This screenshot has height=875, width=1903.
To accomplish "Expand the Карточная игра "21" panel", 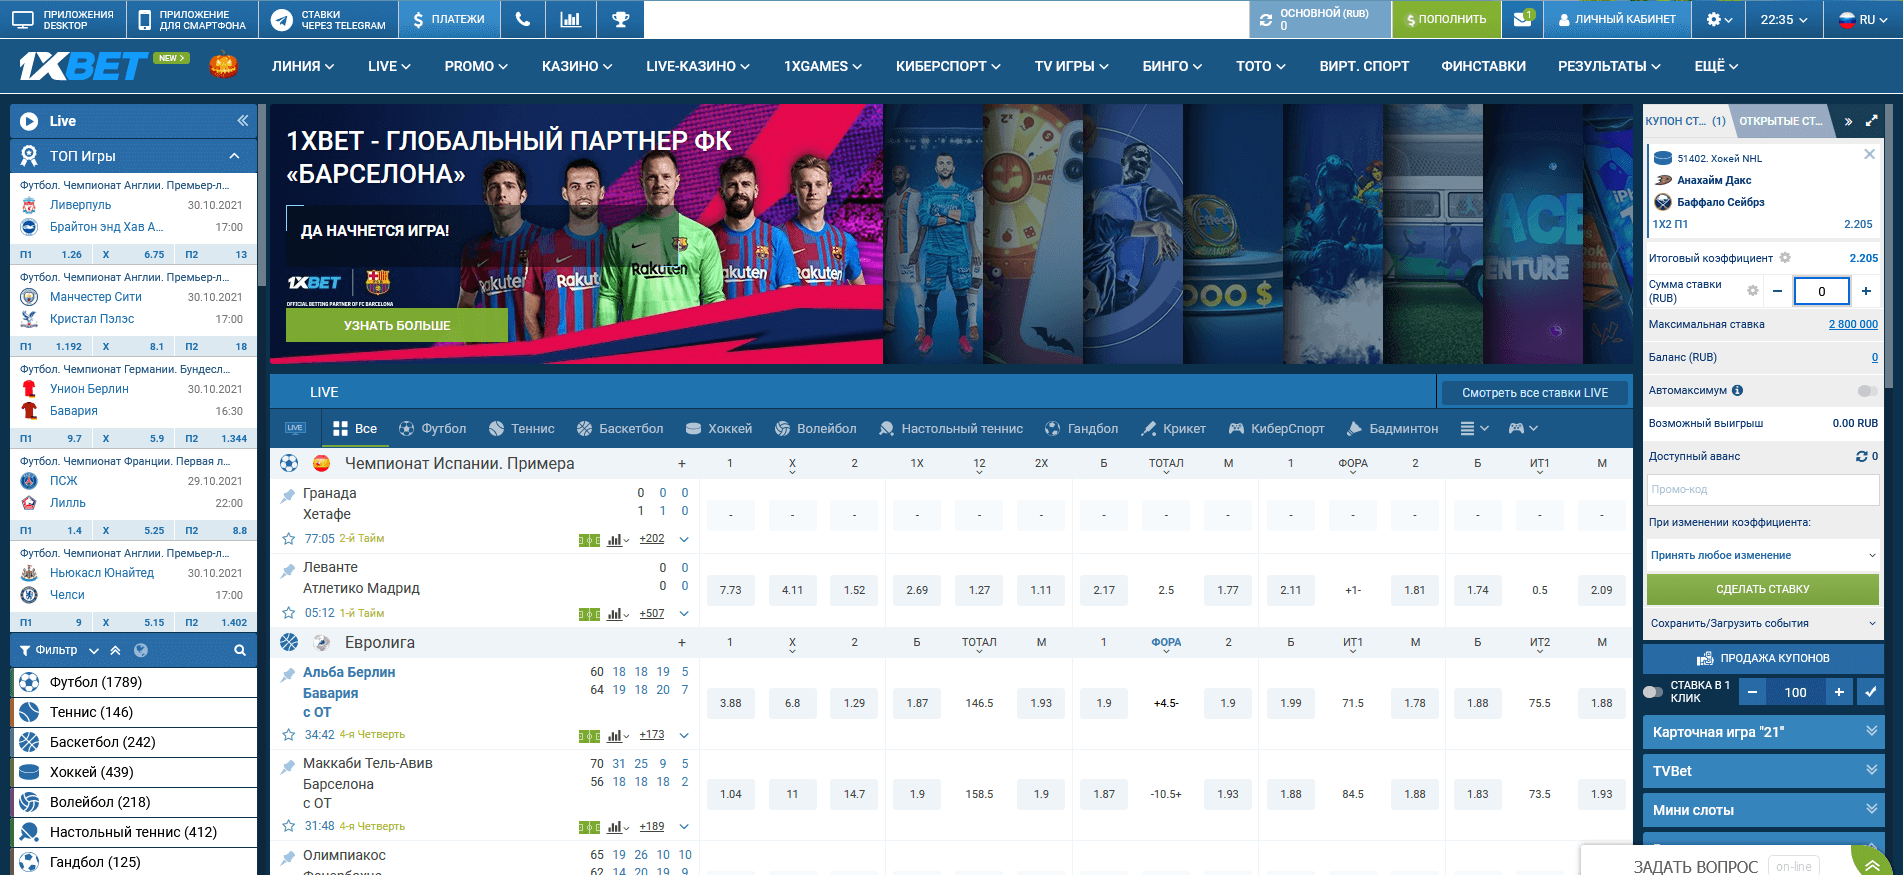I will [1764, 732].
